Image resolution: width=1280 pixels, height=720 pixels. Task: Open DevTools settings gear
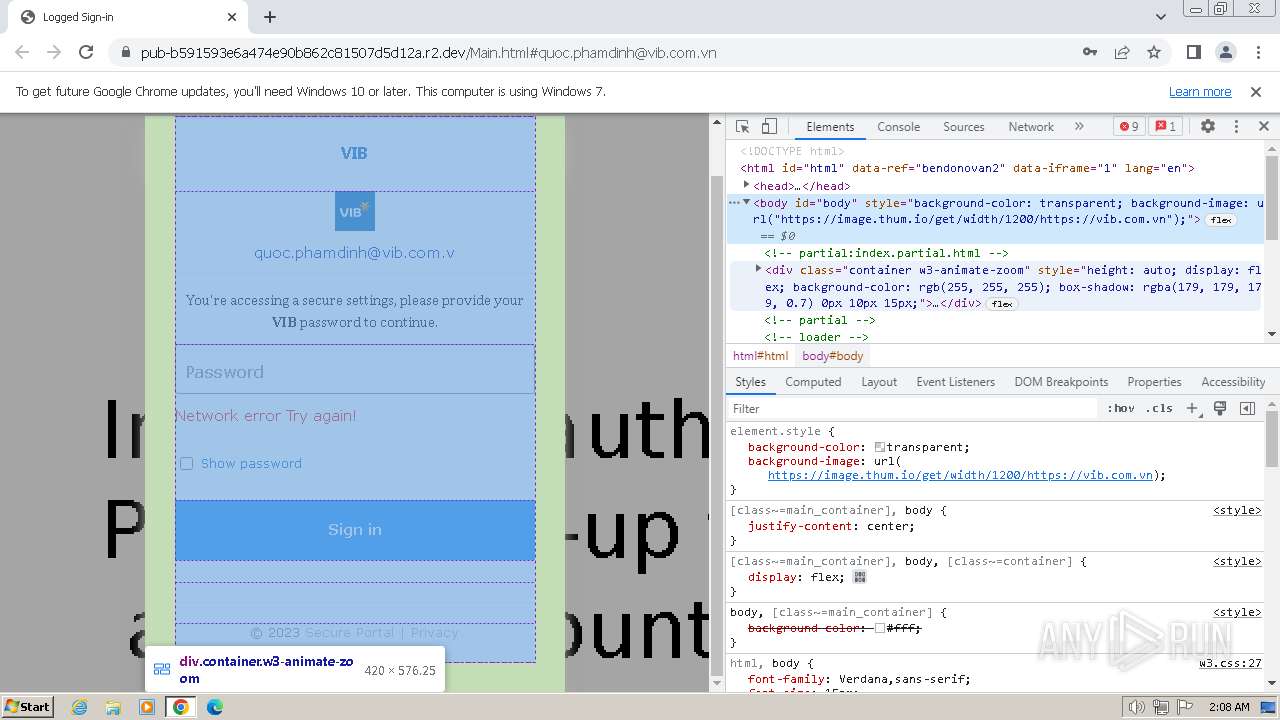[1208, 127]
